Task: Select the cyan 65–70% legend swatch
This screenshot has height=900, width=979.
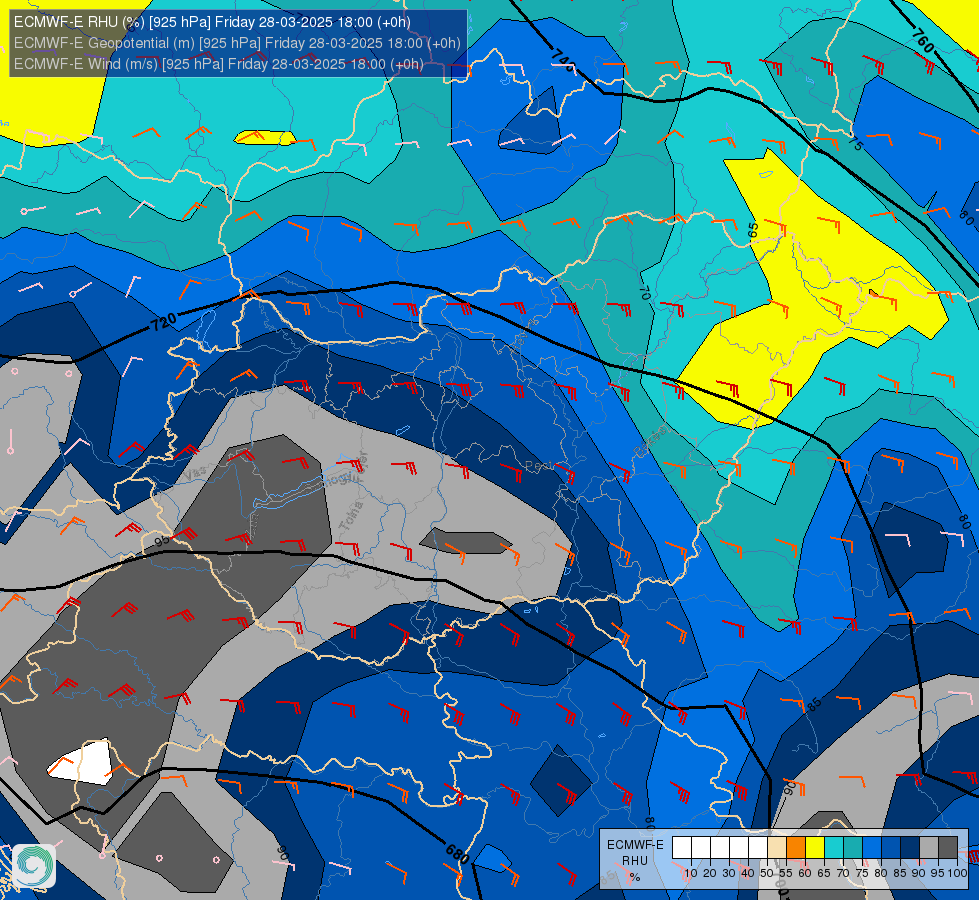Action: tap(834, 848)
